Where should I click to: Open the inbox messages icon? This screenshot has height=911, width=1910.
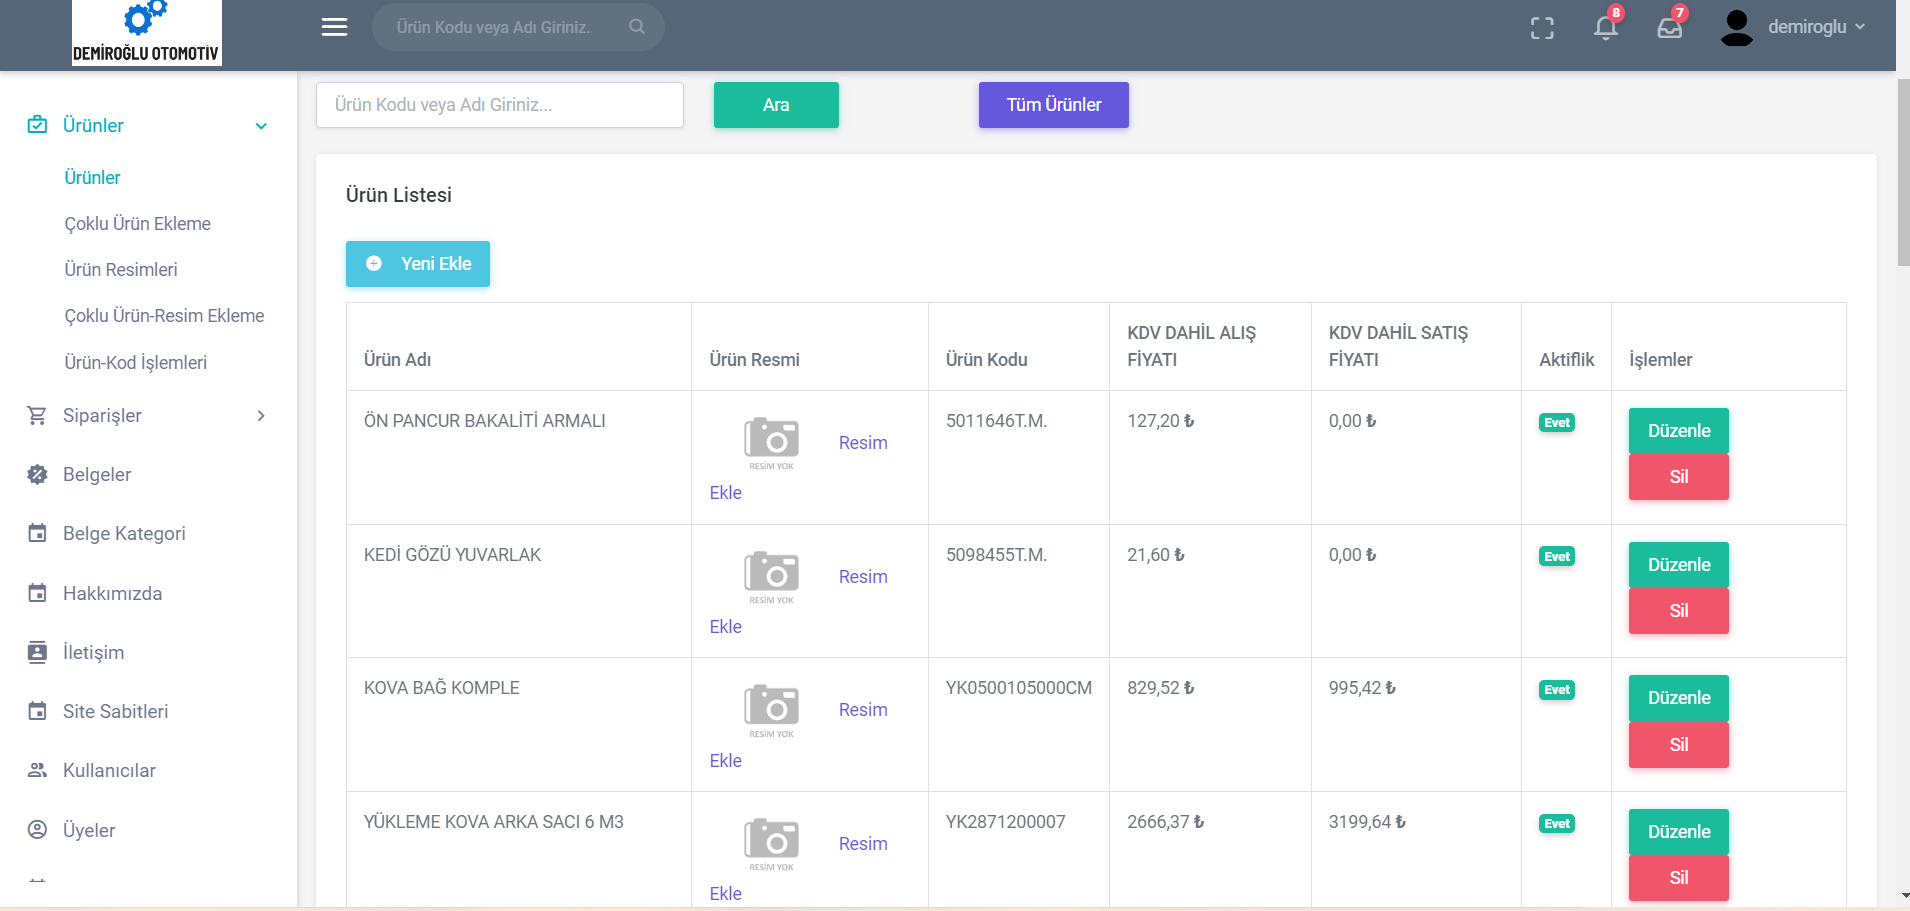pyautogui.click(x=1670, y=27)
